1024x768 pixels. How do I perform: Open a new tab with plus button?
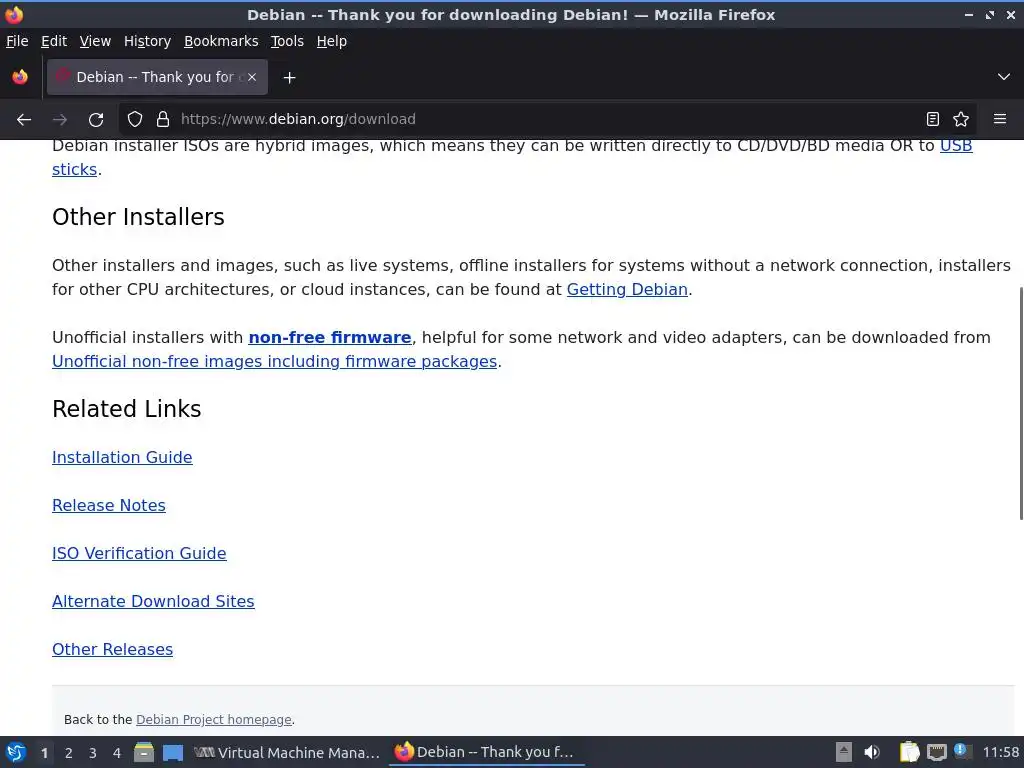click(289, 78)
